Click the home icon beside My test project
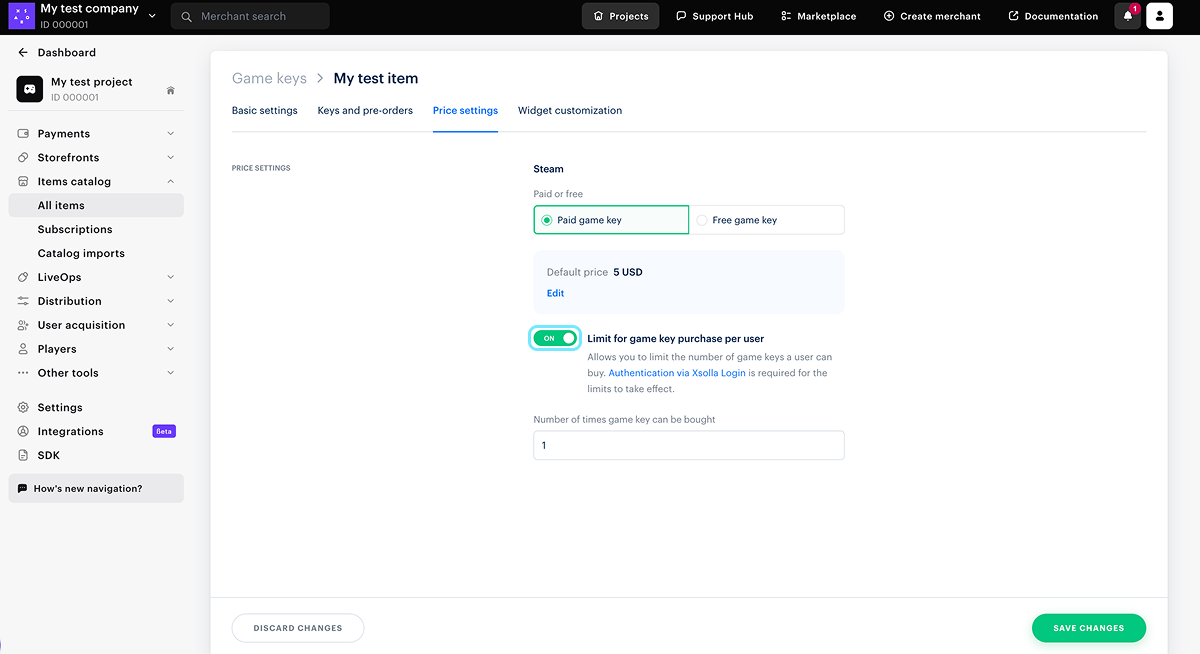This screenshot has height=654, width=1200. (x=171, y=90)
